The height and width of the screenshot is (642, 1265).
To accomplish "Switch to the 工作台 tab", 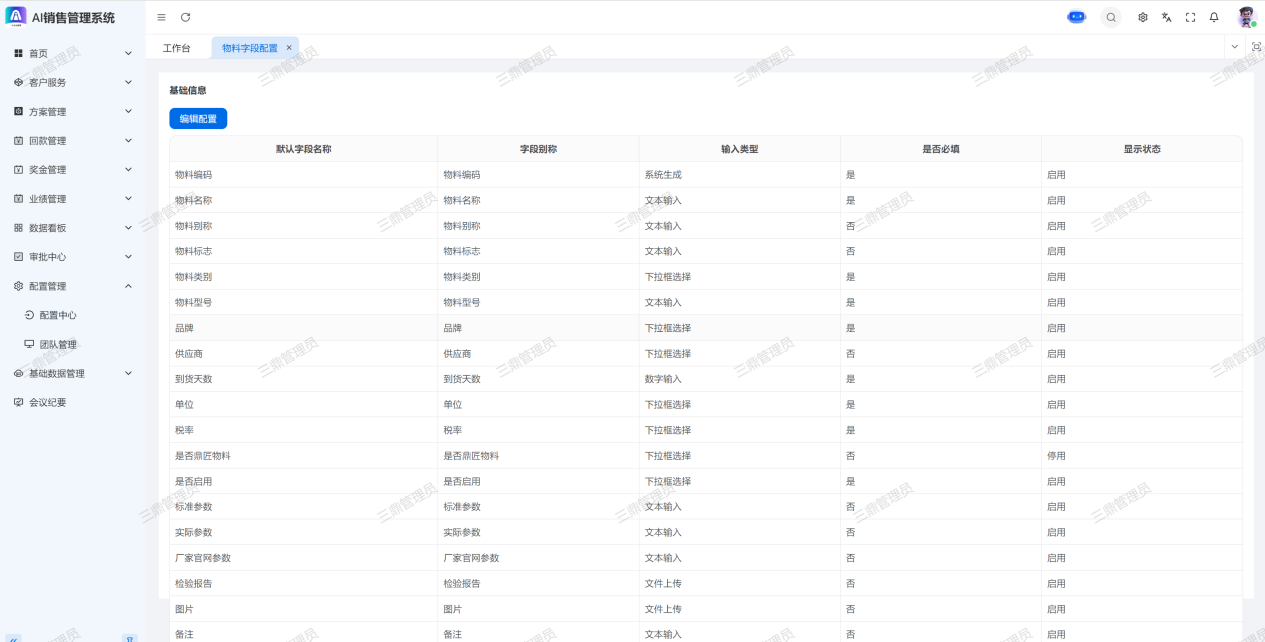I will pyautogui.click(x=177, y=48).
